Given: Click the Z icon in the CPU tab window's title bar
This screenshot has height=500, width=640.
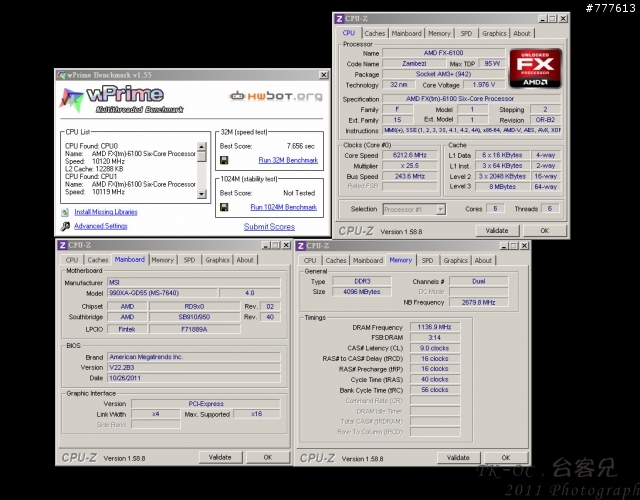Looking at the screenshot, I should tap(339, 19).
